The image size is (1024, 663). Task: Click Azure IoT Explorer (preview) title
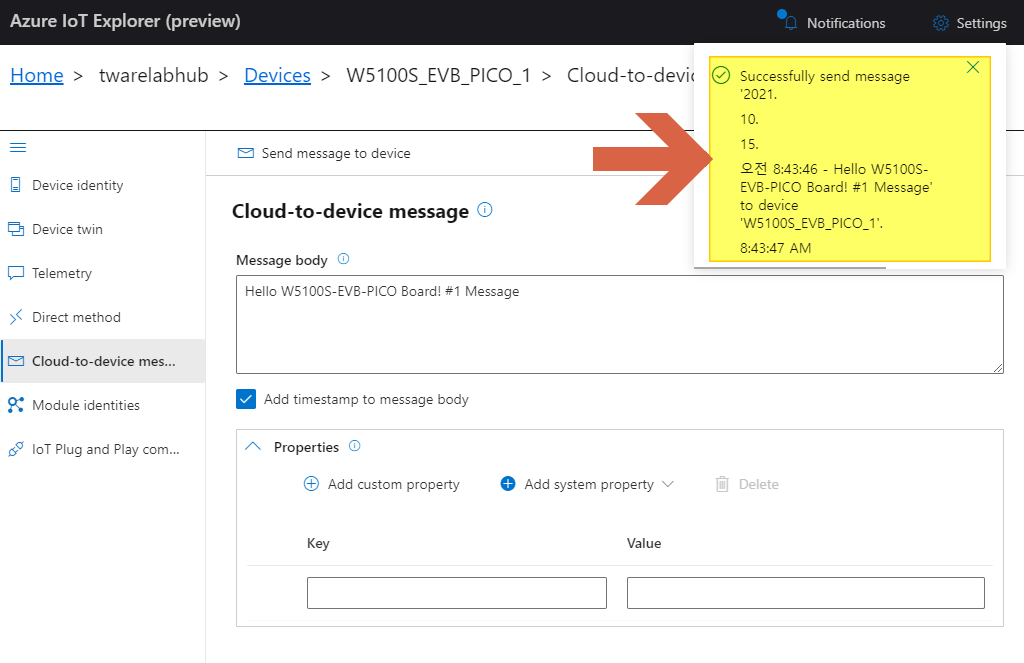(x=125, y=21)
